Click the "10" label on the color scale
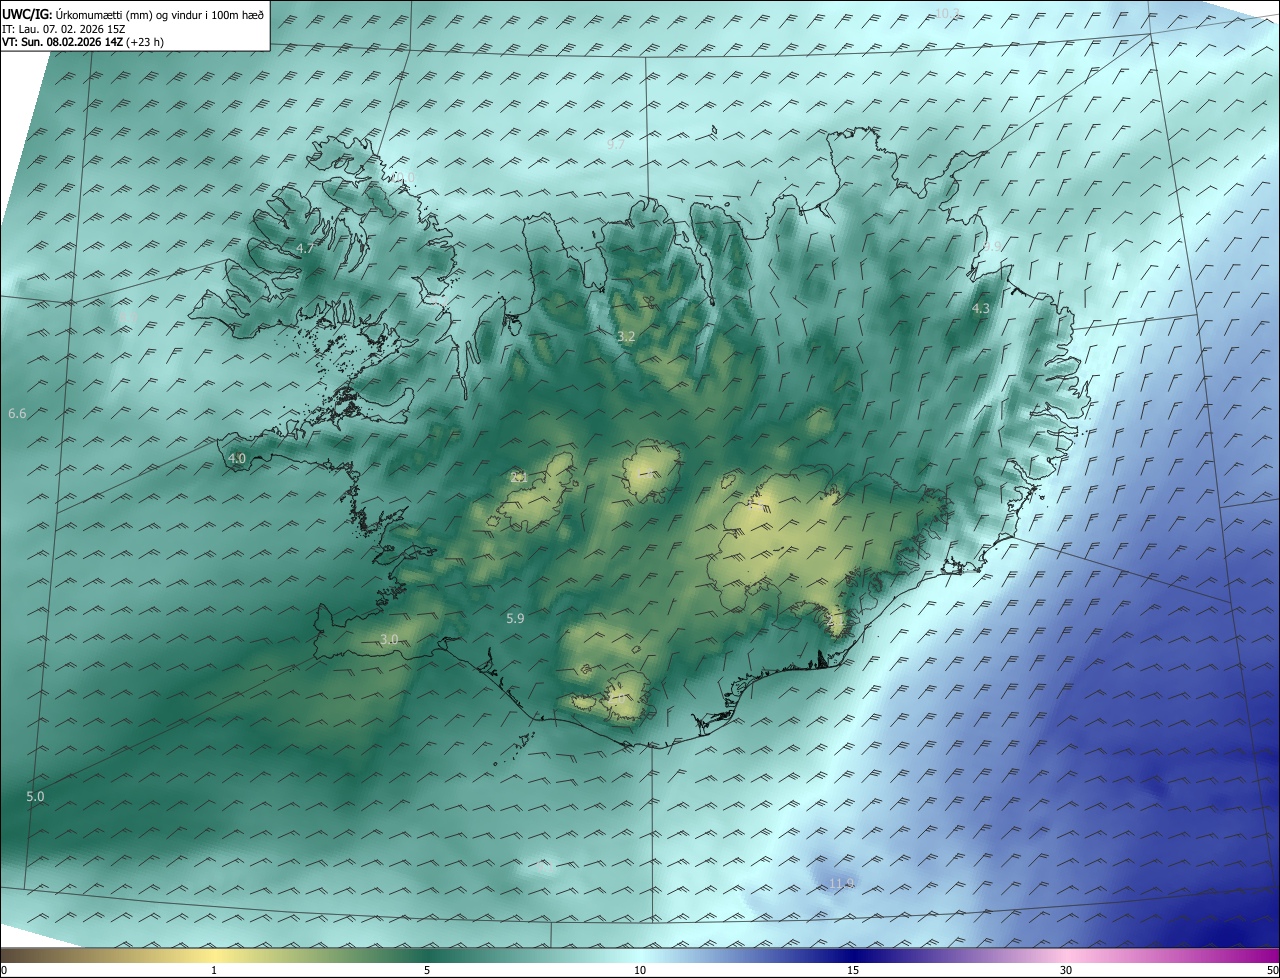 [640, 971]
